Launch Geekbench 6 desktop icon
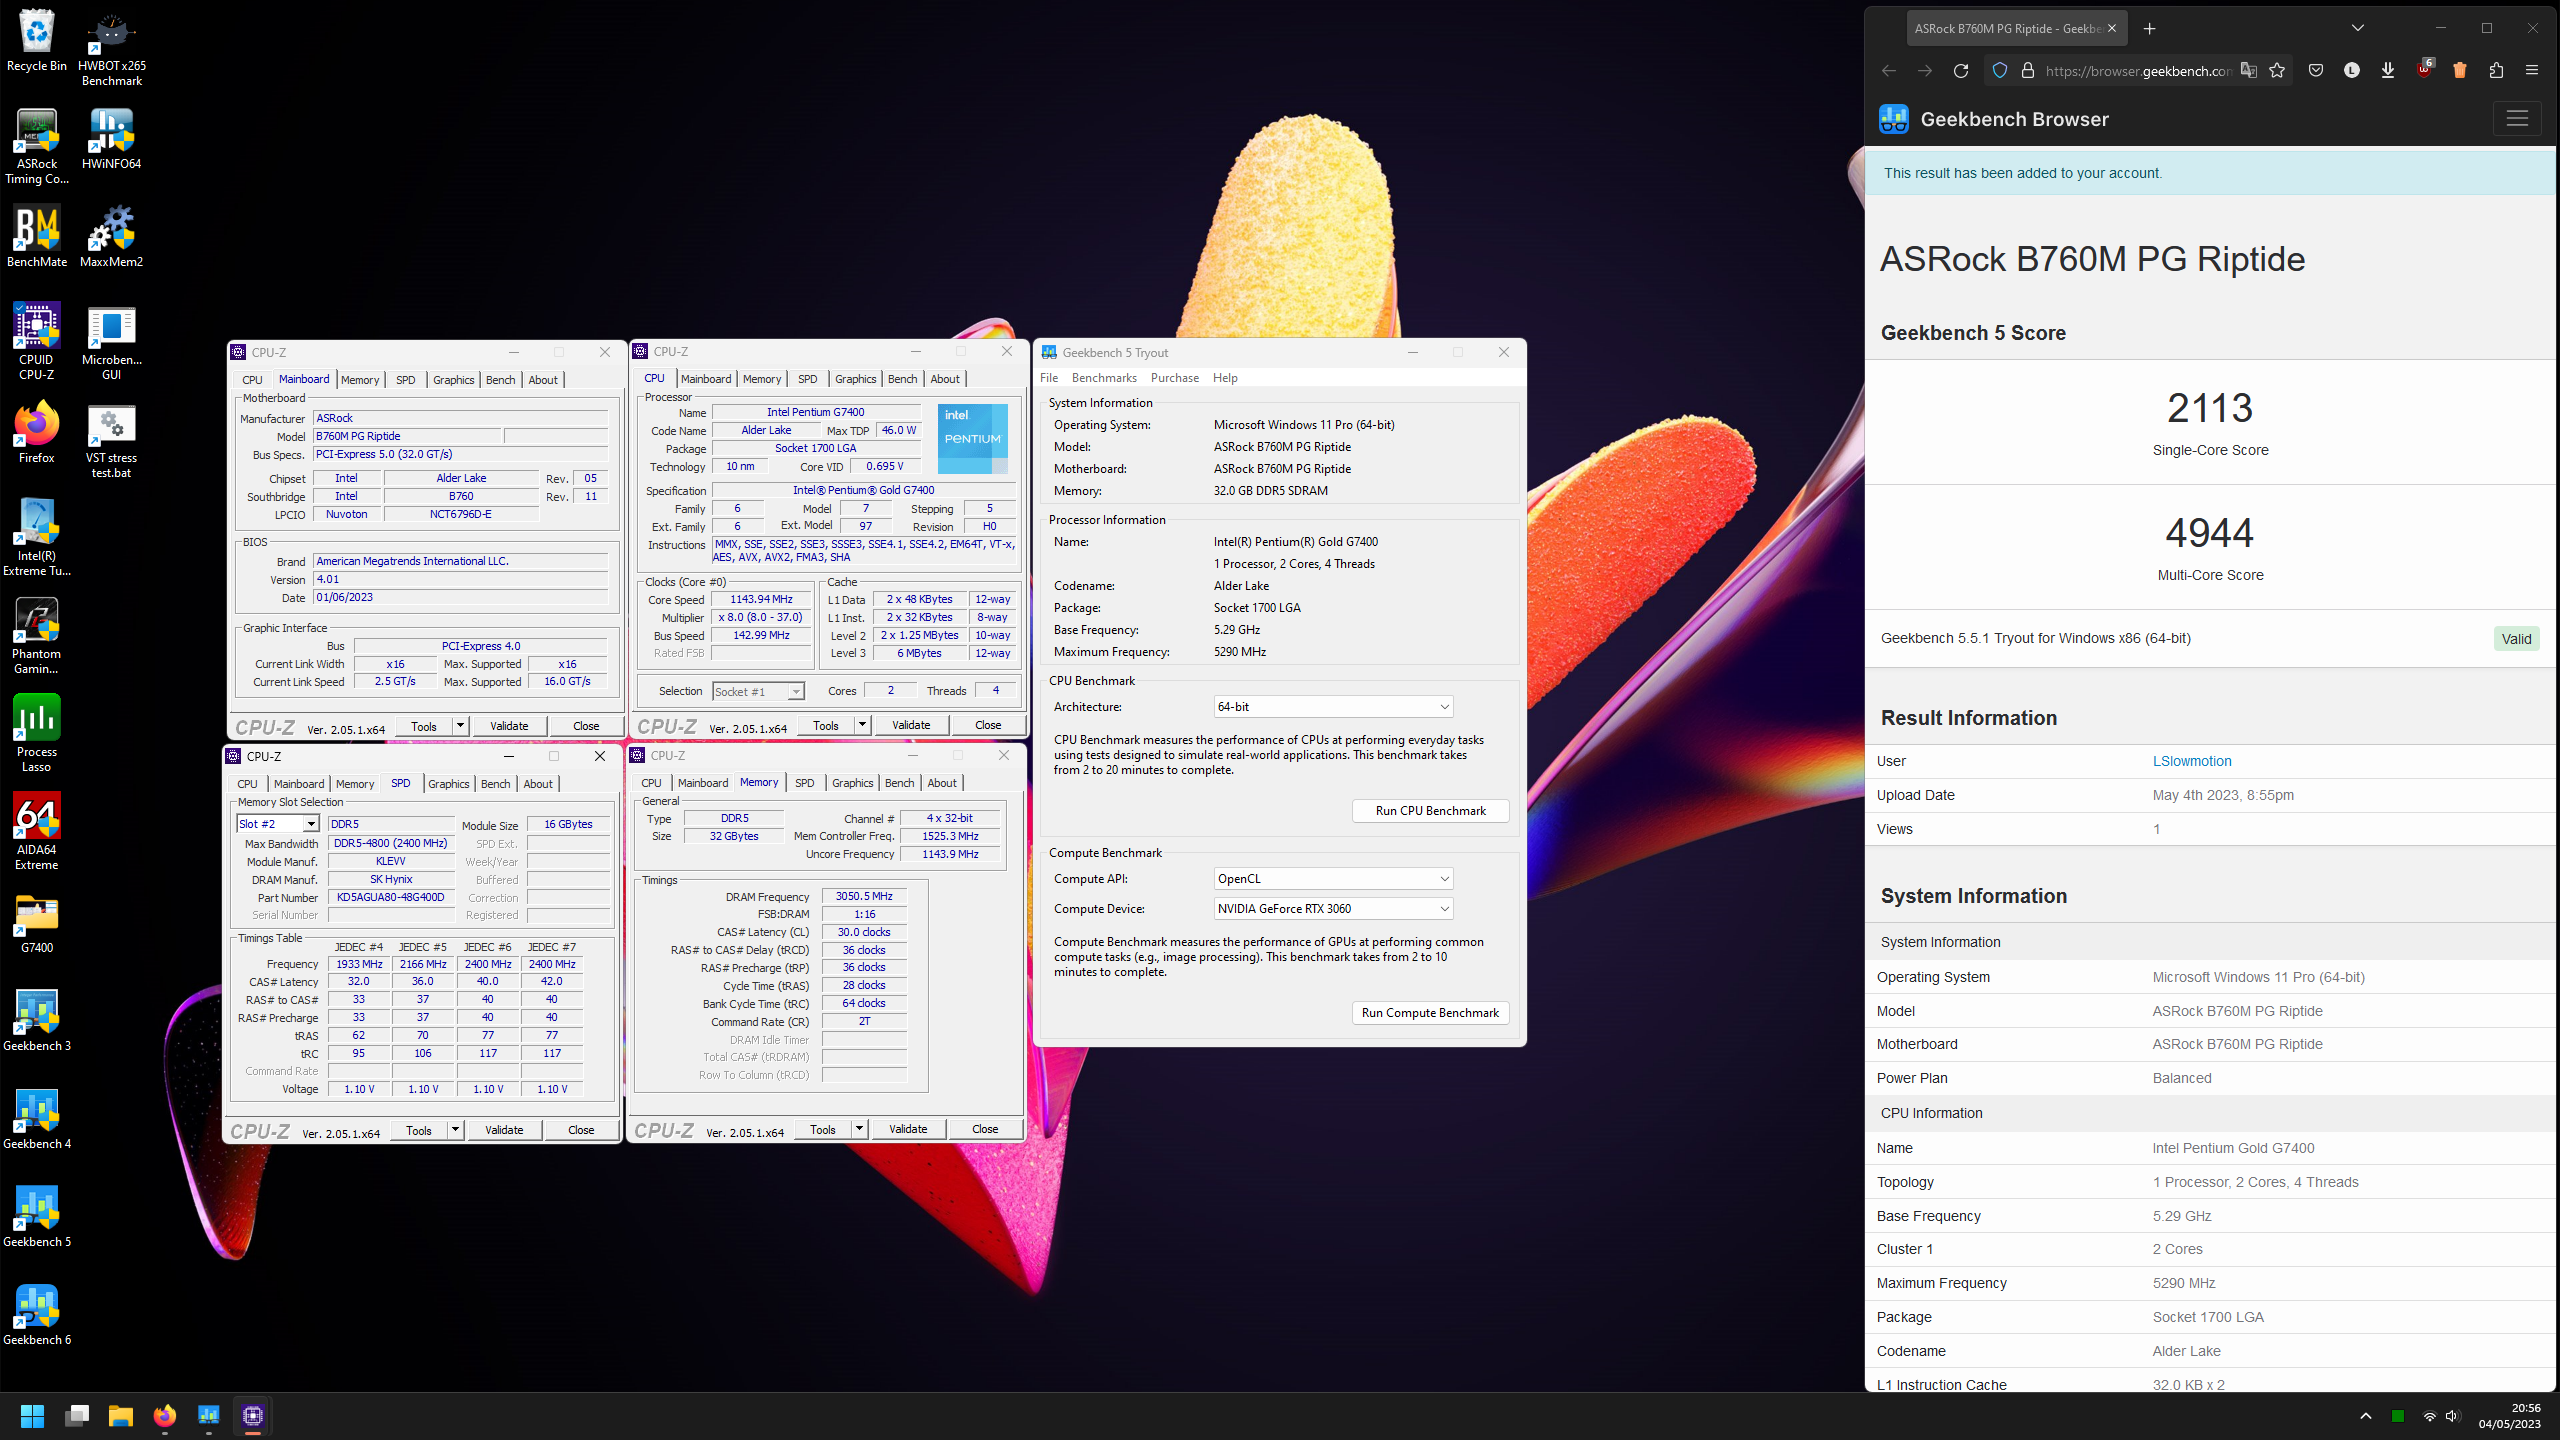 [37, 1315]
